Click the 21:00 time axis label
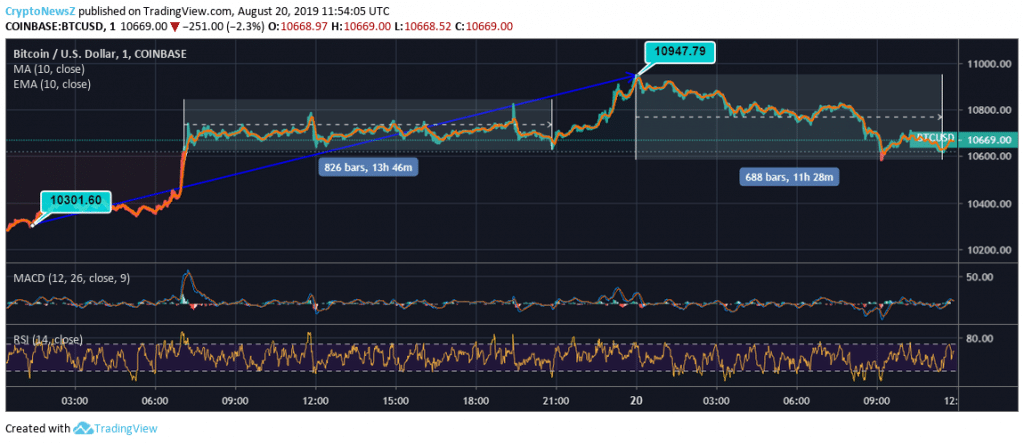The width and height of the screenshot is (1024, 444). coord(556,400)
